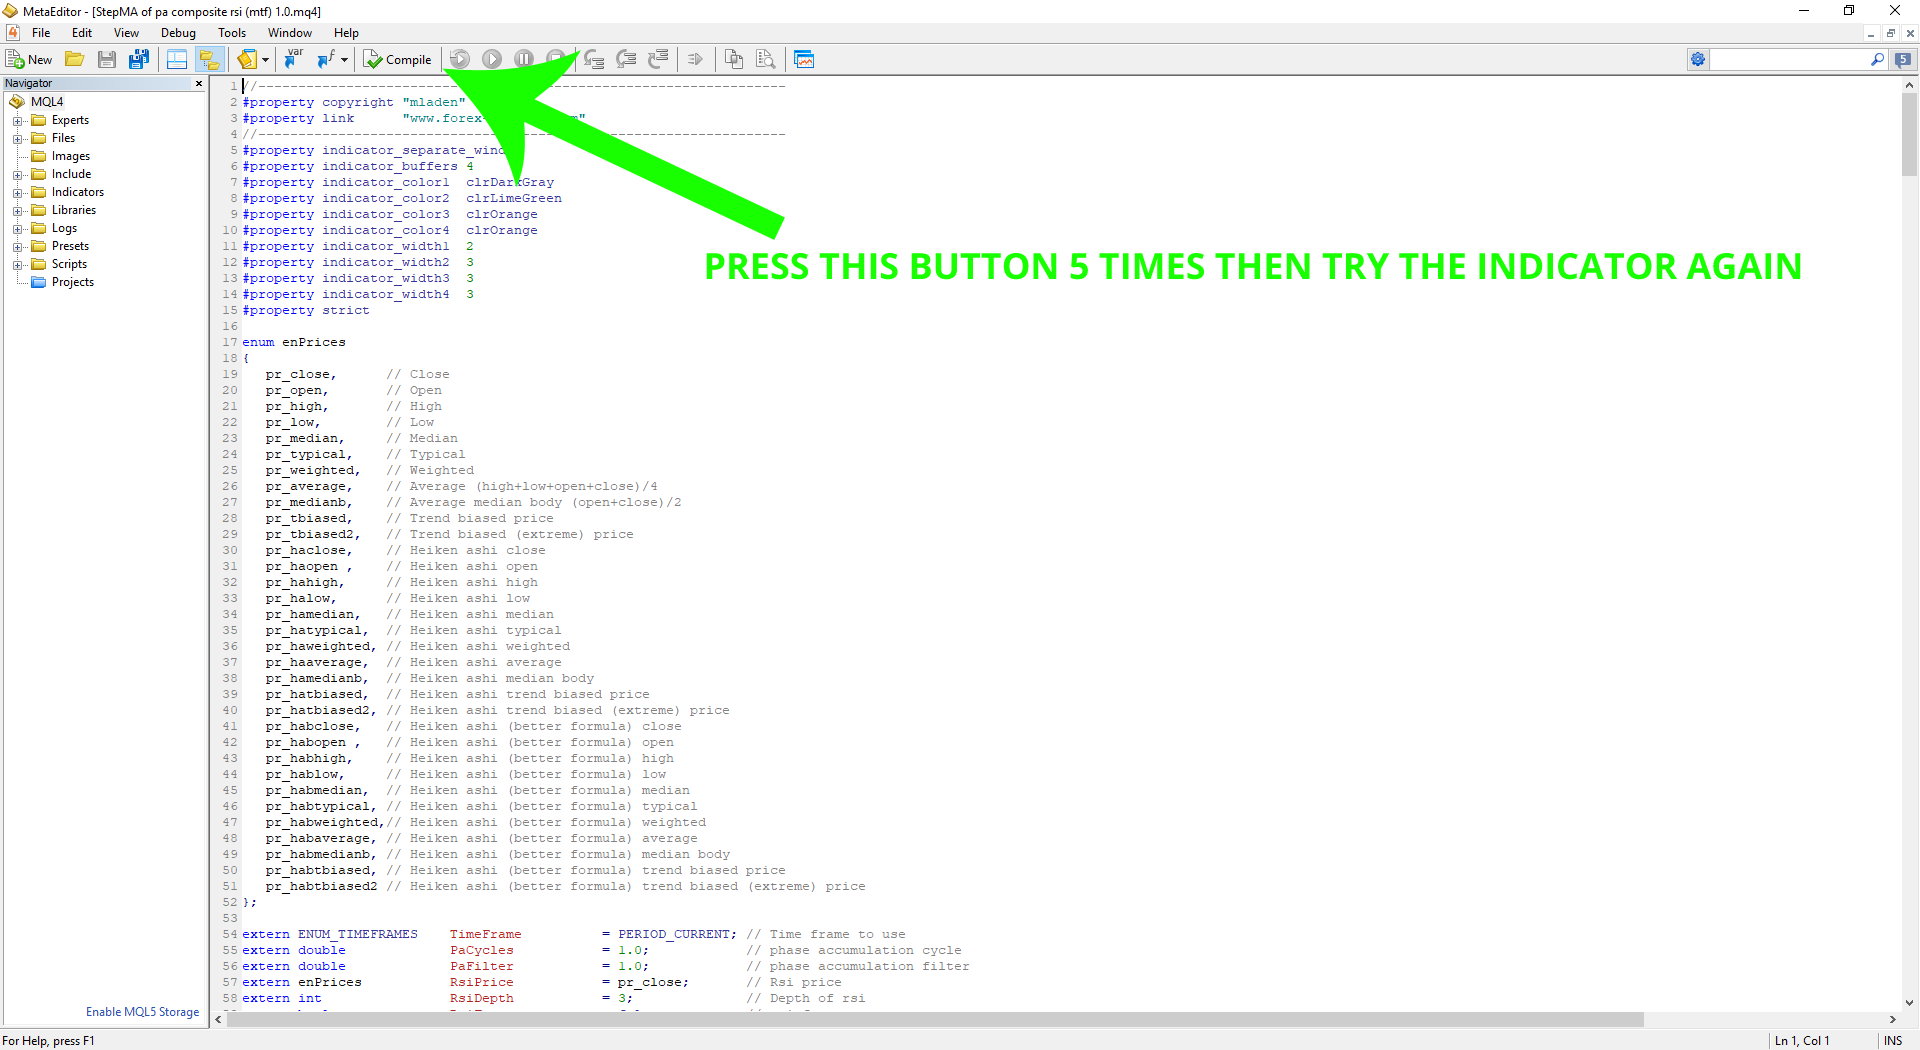The height and width of the screenshot is (1050, 1920).
Task: Click the overlapping documents toolbar icon
Action: [734, 60]
